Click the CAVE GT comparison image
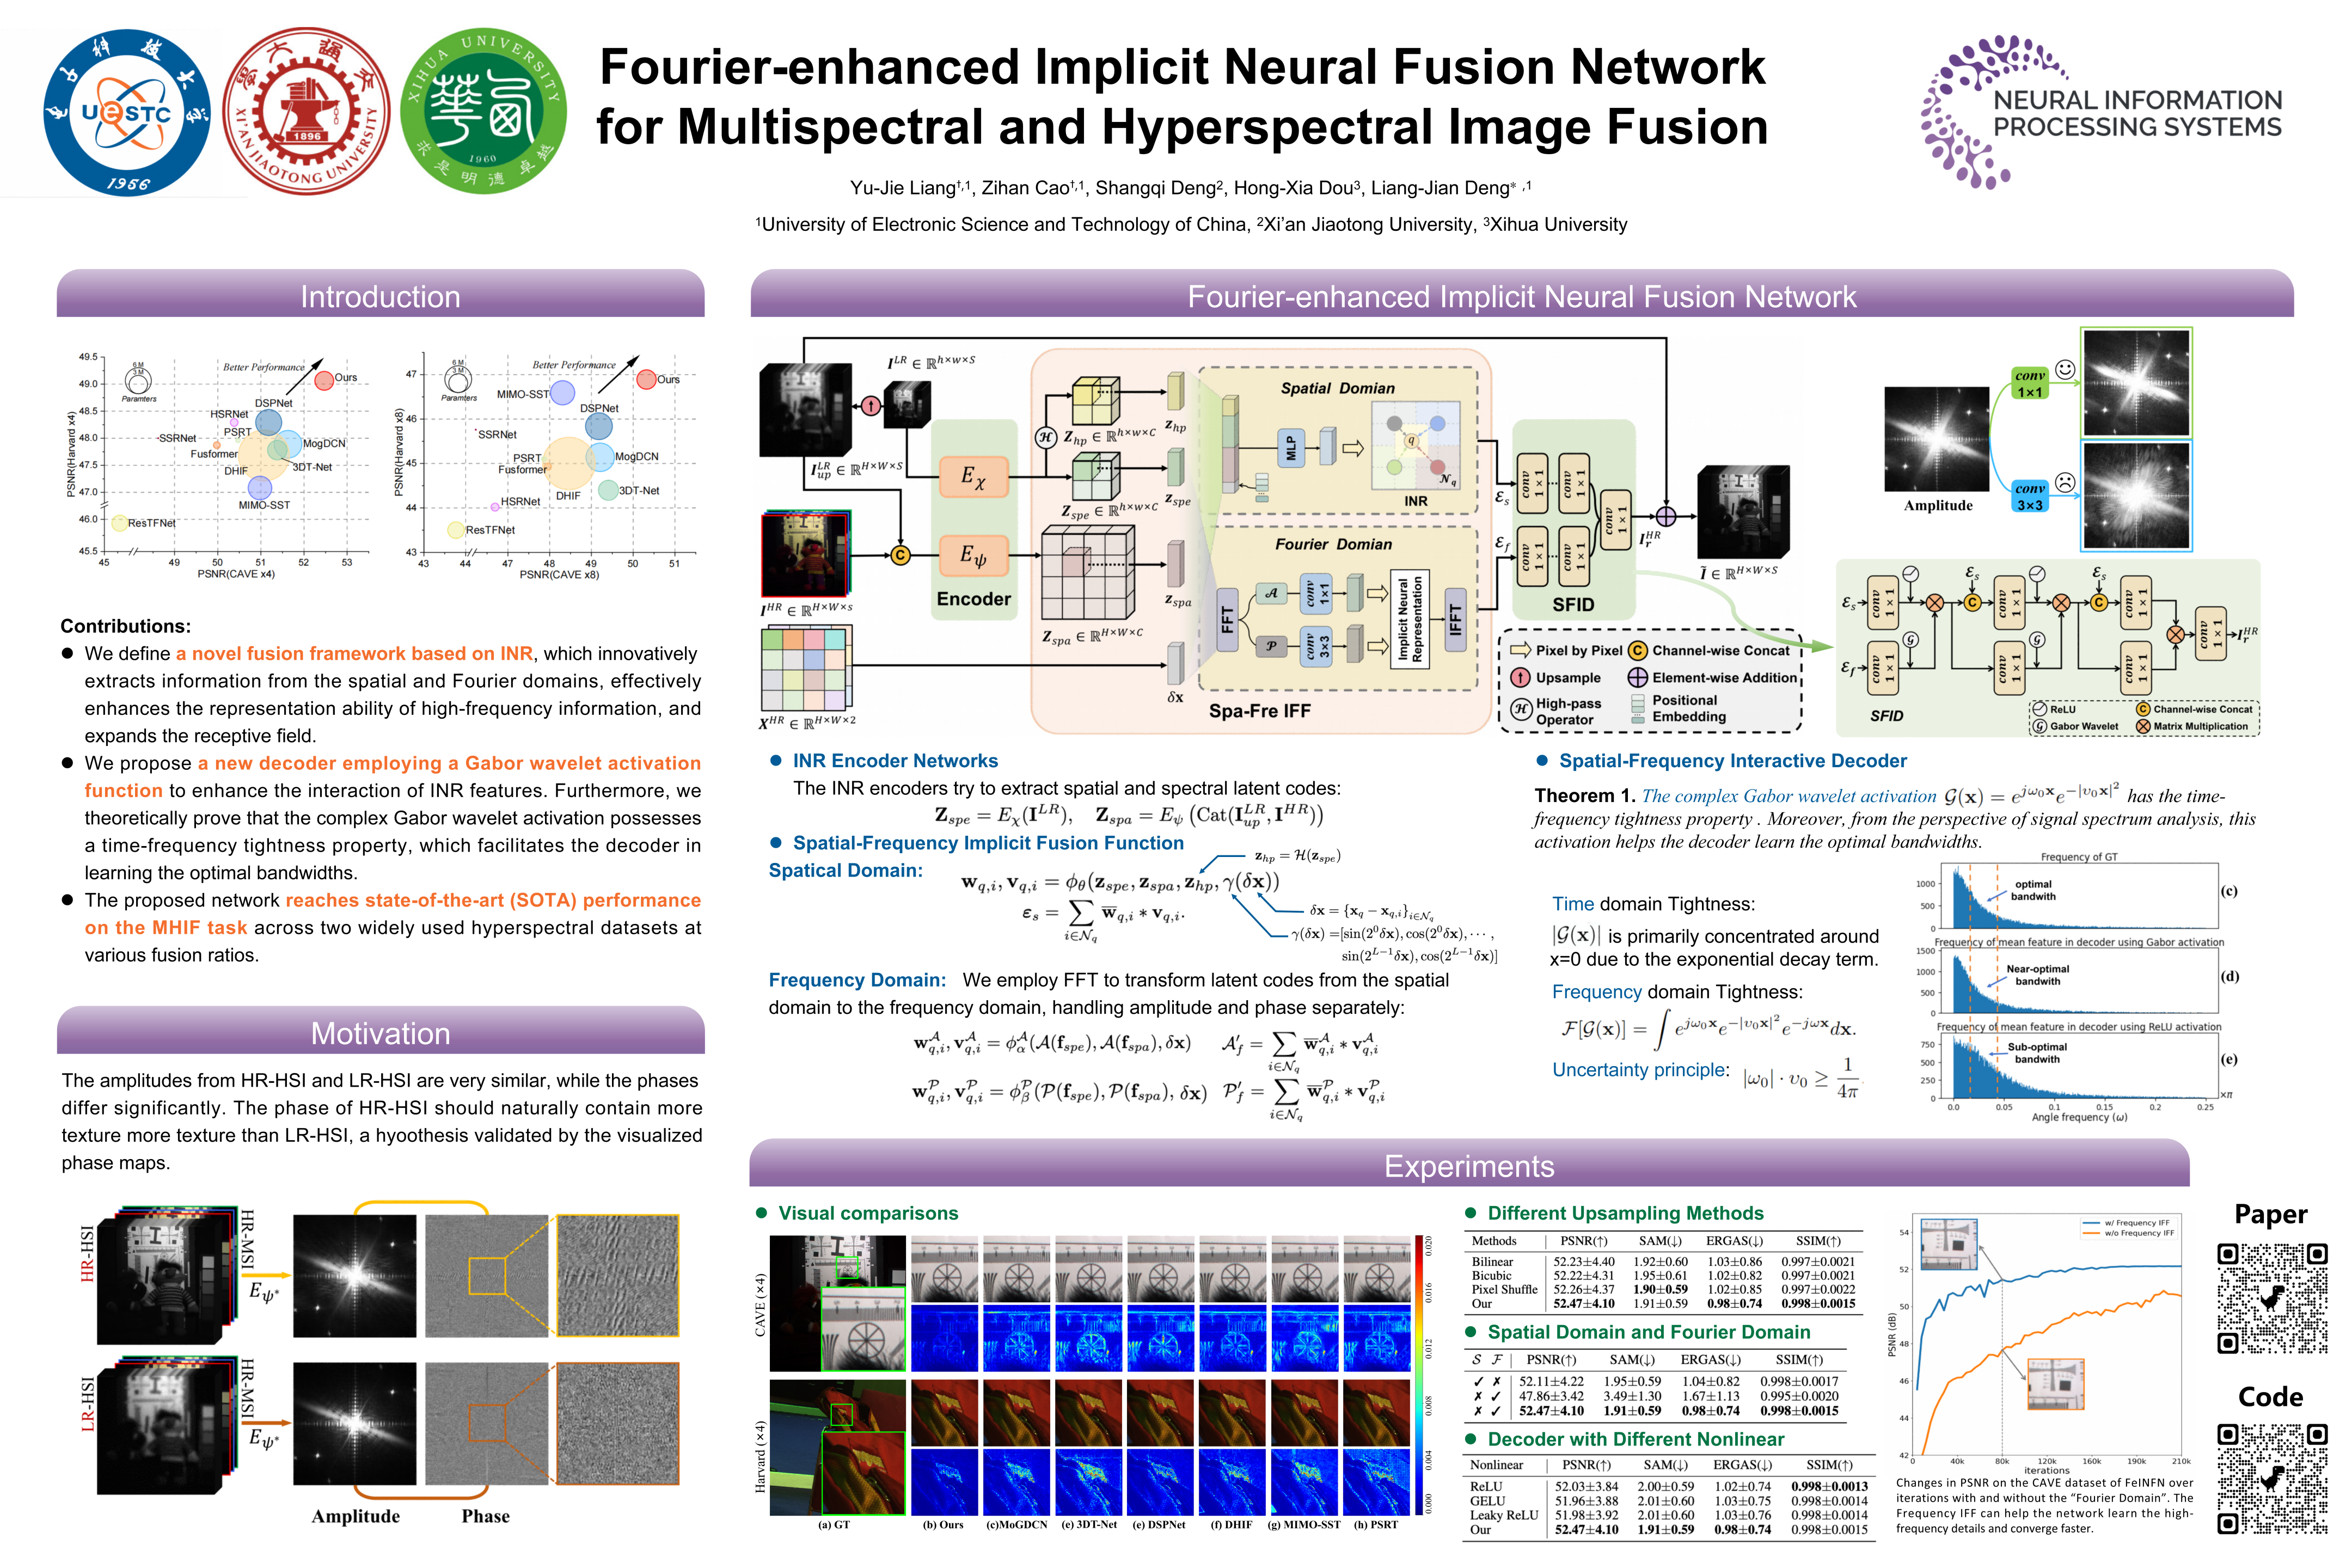The height and width of the screenshot is (1568, 2352). click(837, 1303)
